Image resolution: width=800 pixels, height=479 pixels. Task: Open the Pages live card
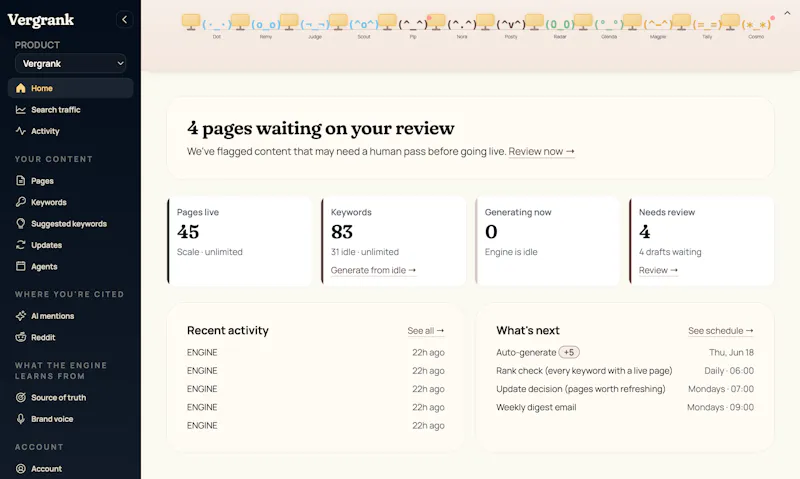coord(240,241)
